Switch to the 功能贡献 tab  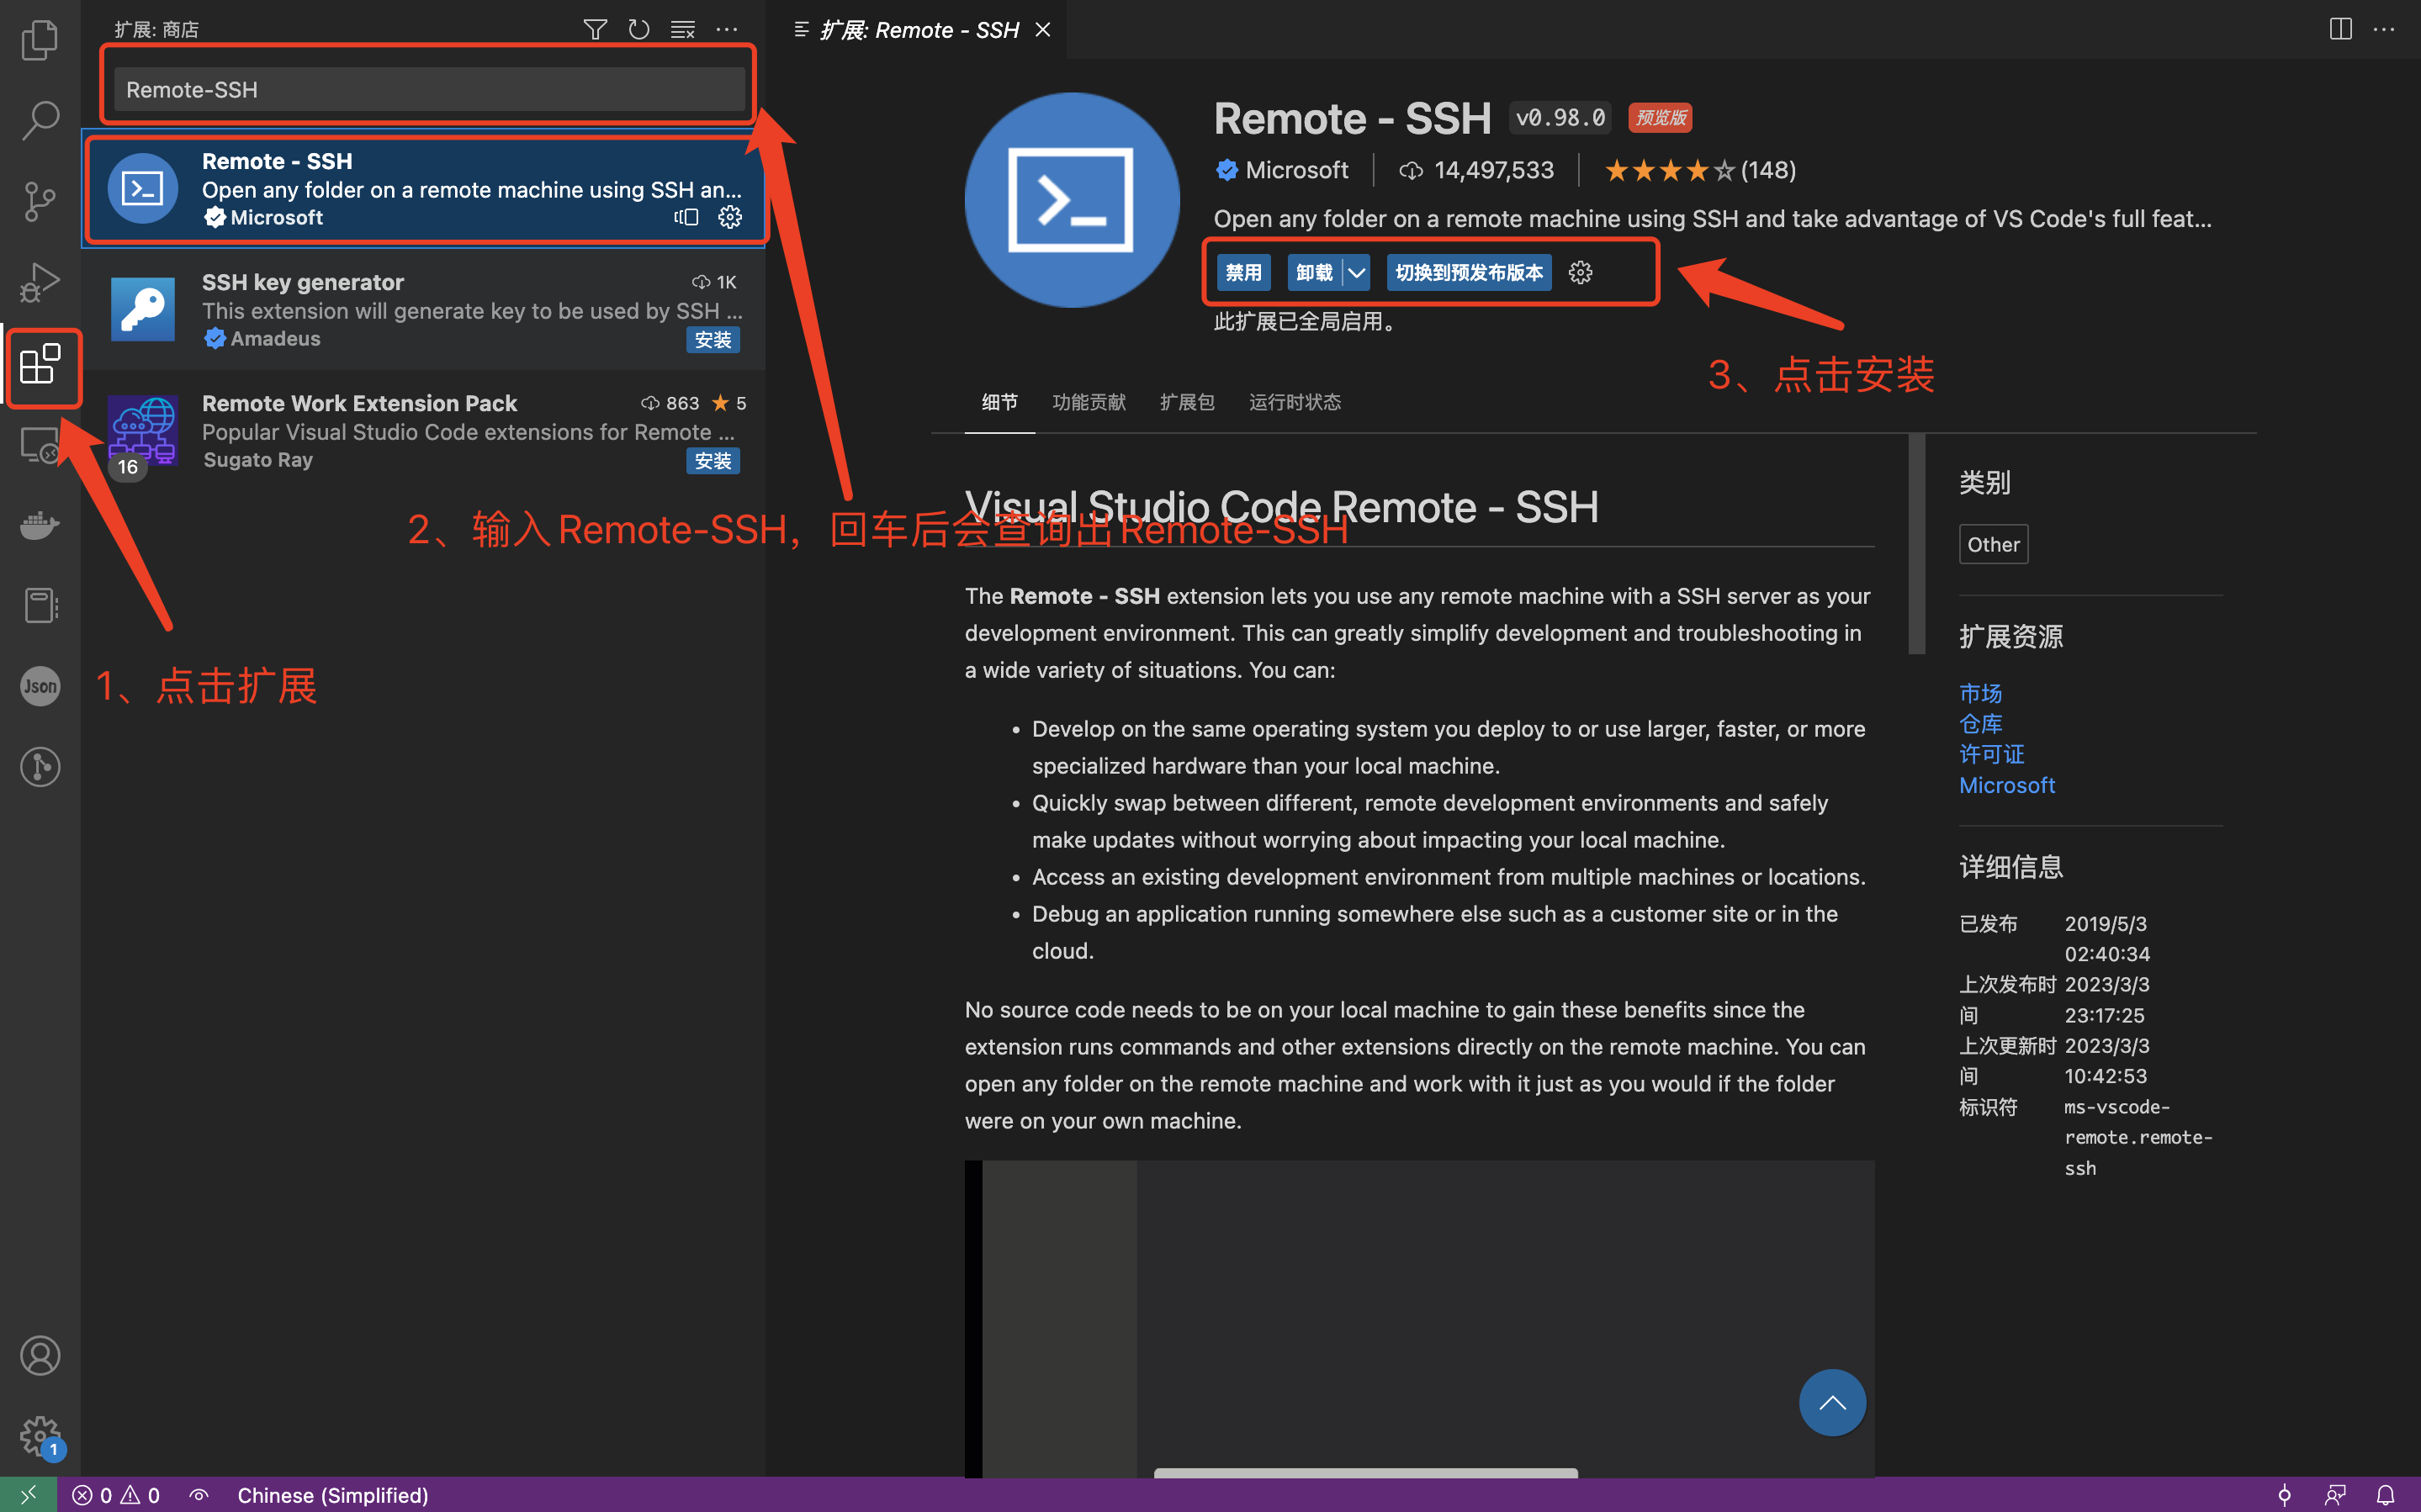pyautogui.click(x=1089, y=402)
